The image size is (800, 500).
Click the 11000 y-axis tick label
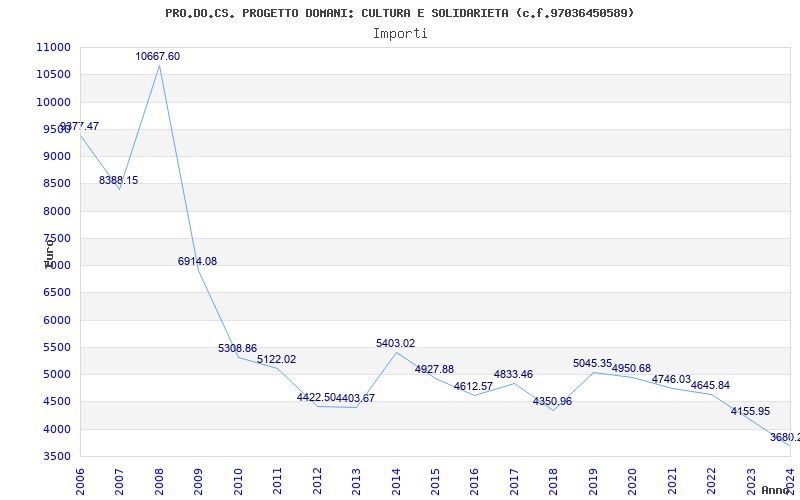pyautogui.click(x=54, y=47)
